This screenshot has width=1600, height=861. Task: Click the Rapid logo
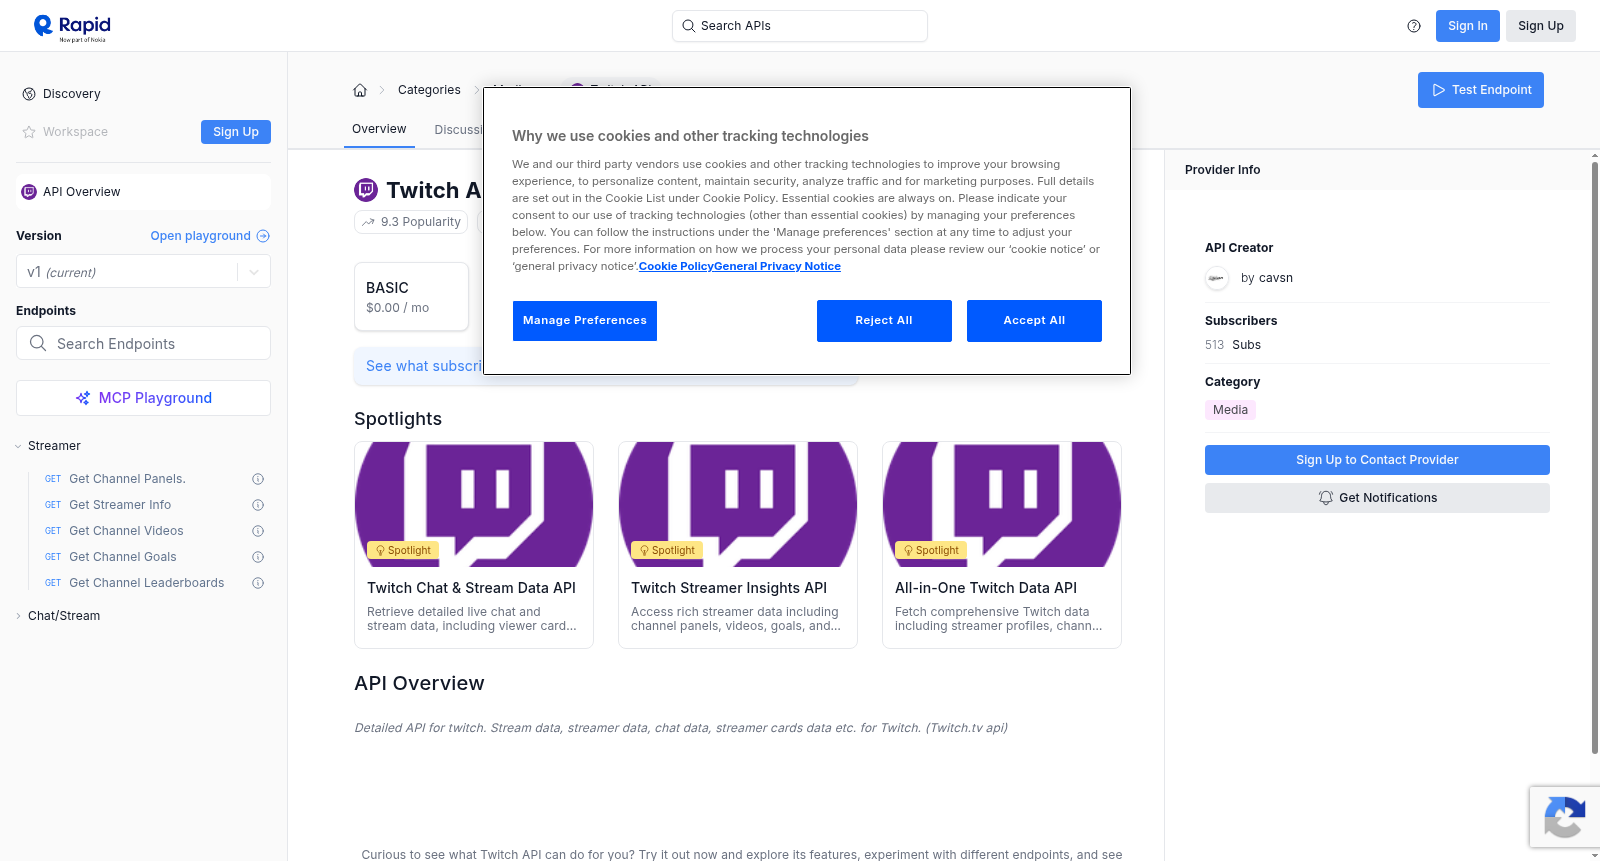click(72, 27)
